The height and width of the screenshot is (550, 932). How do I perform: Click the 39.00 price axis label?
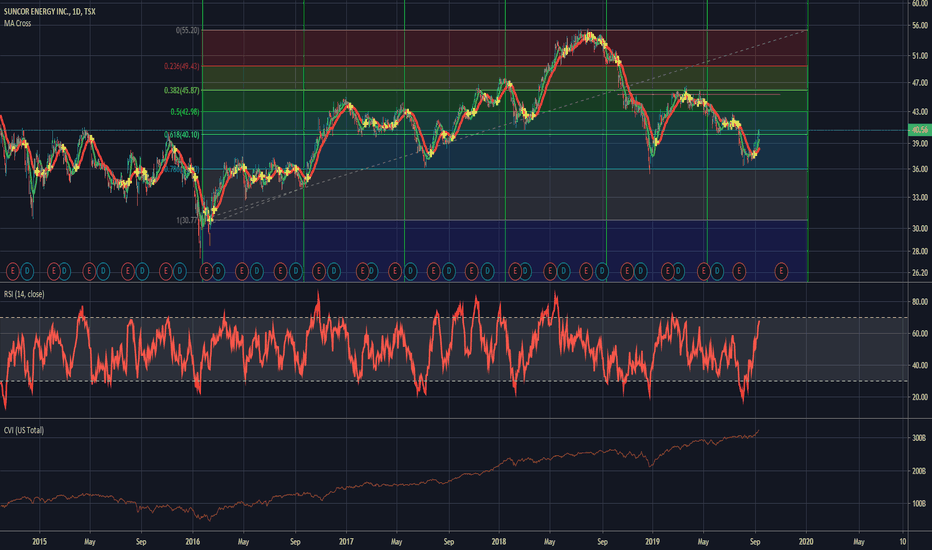(920, 143)
